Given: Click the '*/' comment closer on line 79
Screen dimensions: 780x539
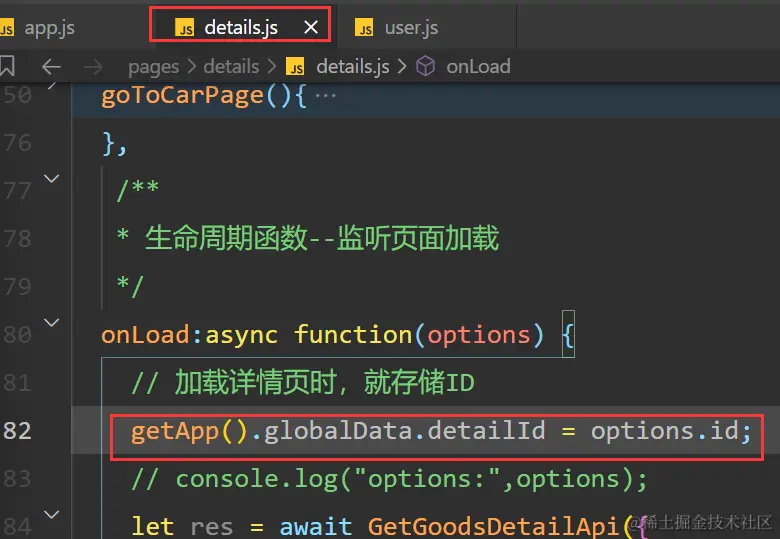Looking at the screenshot, I should click(130, 286).
